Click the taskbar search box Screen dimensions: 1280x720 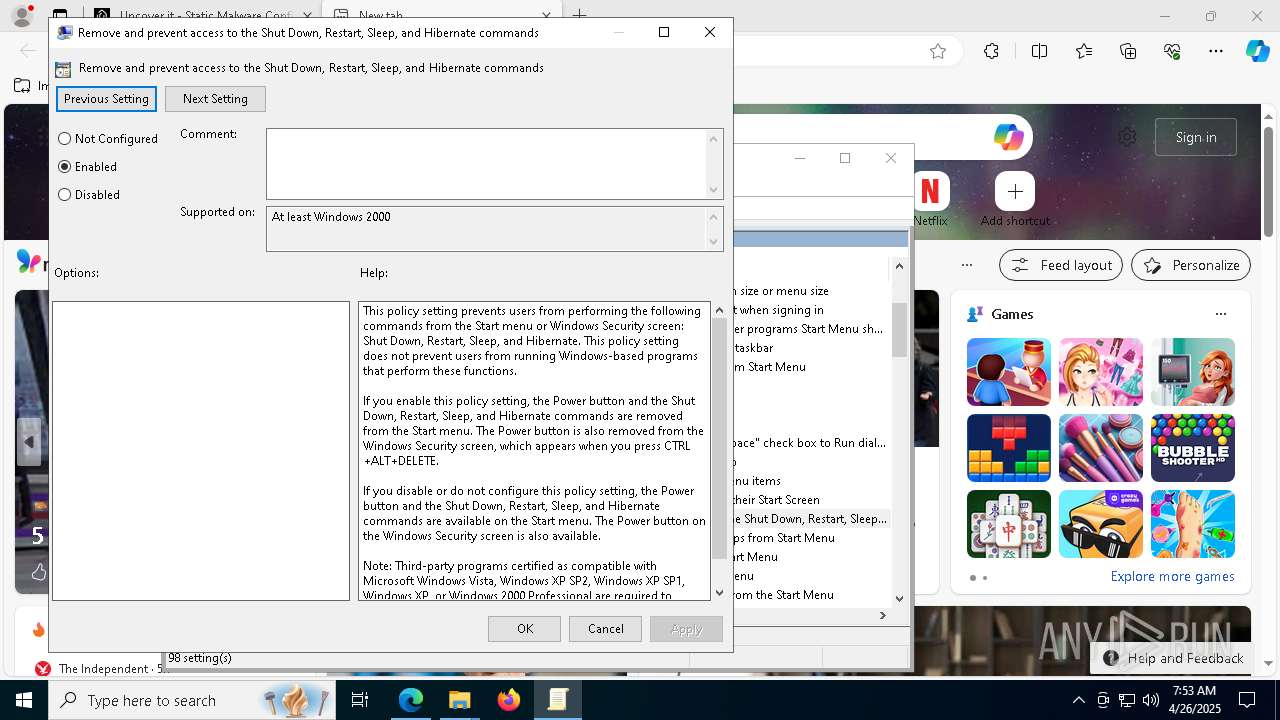point(193,700)
